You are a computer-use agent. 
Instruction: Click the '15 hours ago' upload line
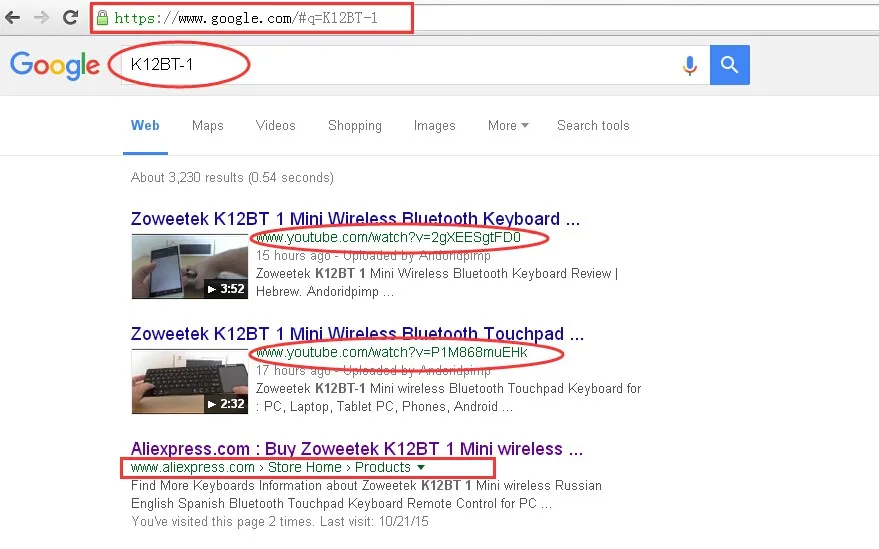[x=373, y=256]
